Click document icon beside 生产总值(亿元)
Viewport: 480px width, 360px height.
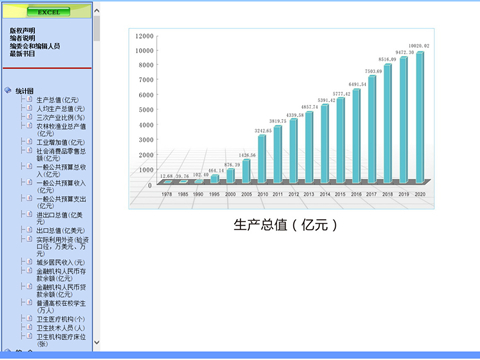pos(29,99)
